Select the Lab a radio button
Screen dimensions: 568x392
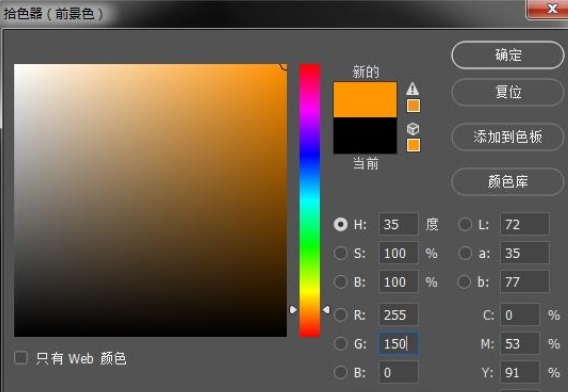point(465,253)
